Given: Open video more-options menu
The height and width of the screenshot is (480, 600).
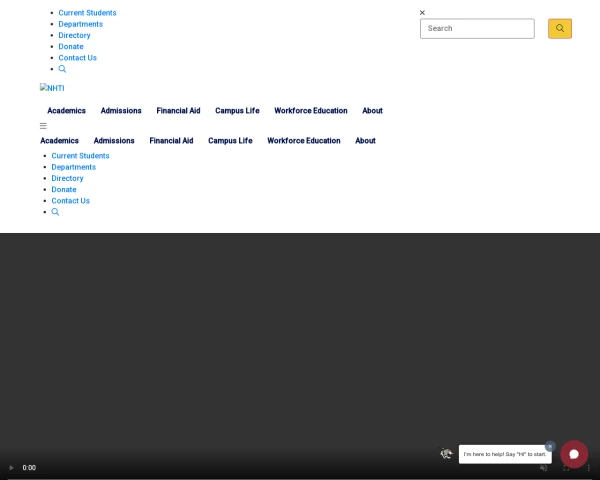Looking at the screenshot, I should tap(589, 468).
